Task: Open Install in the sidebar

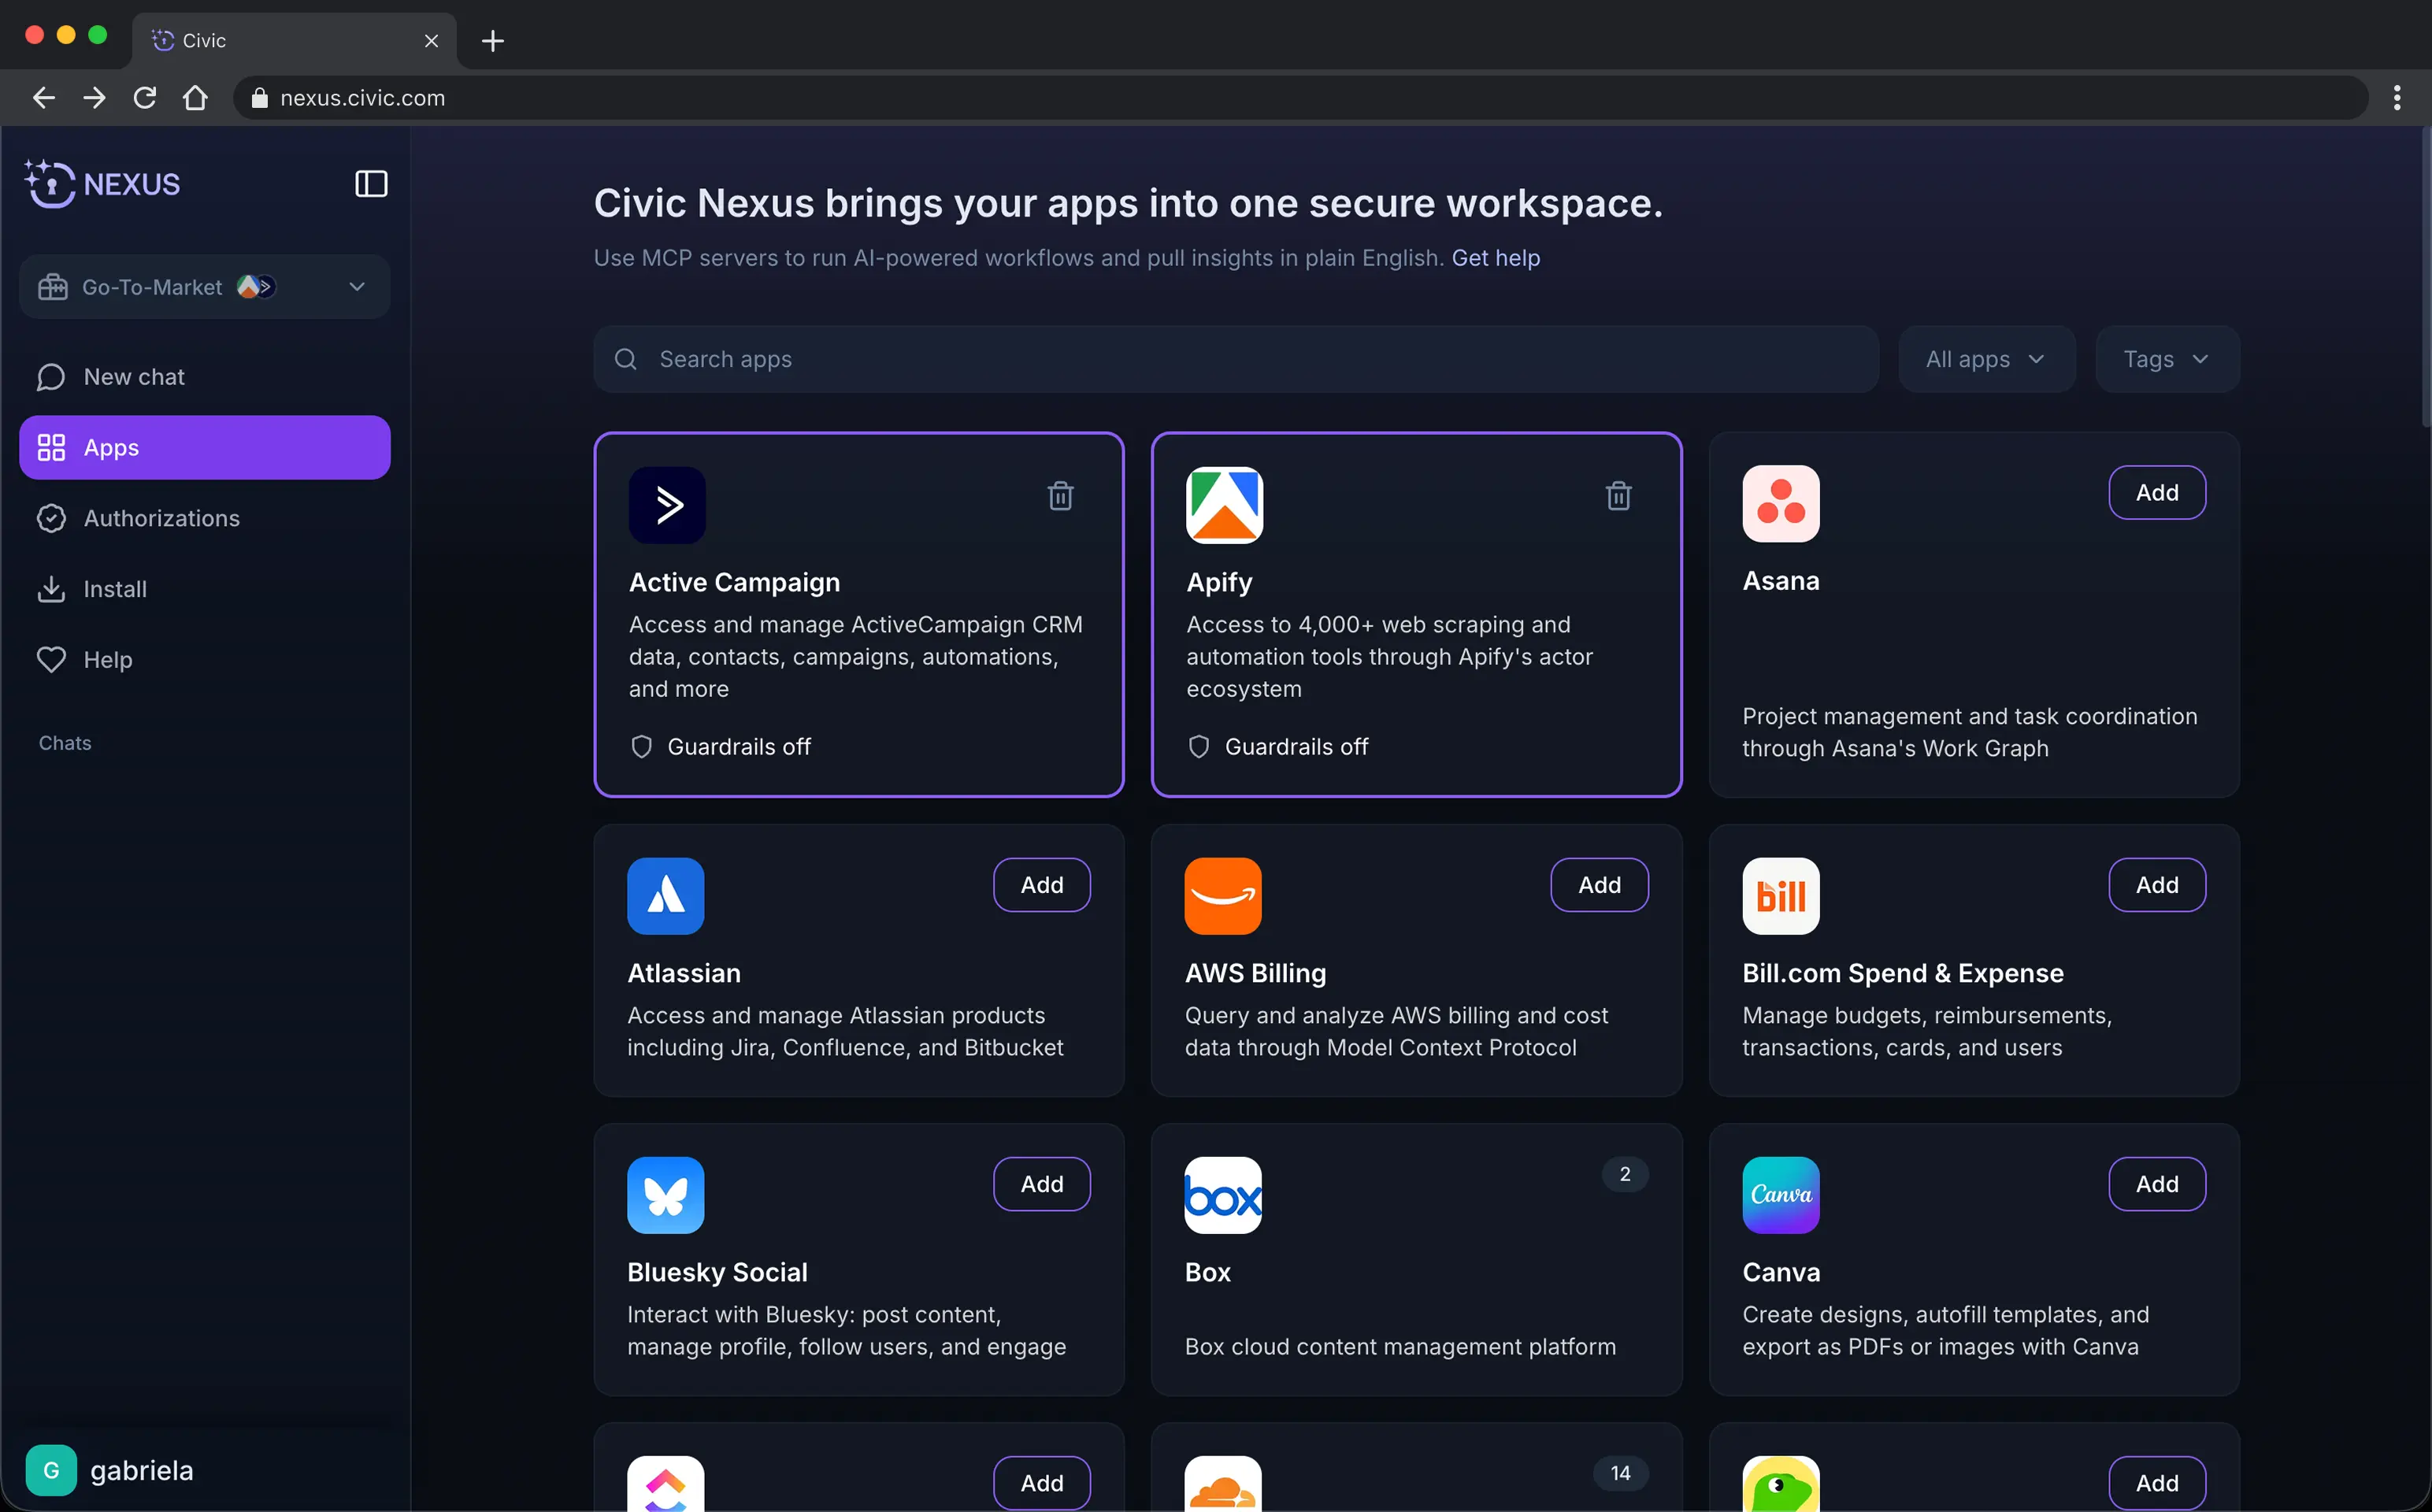Action: [x=204, y=589]
